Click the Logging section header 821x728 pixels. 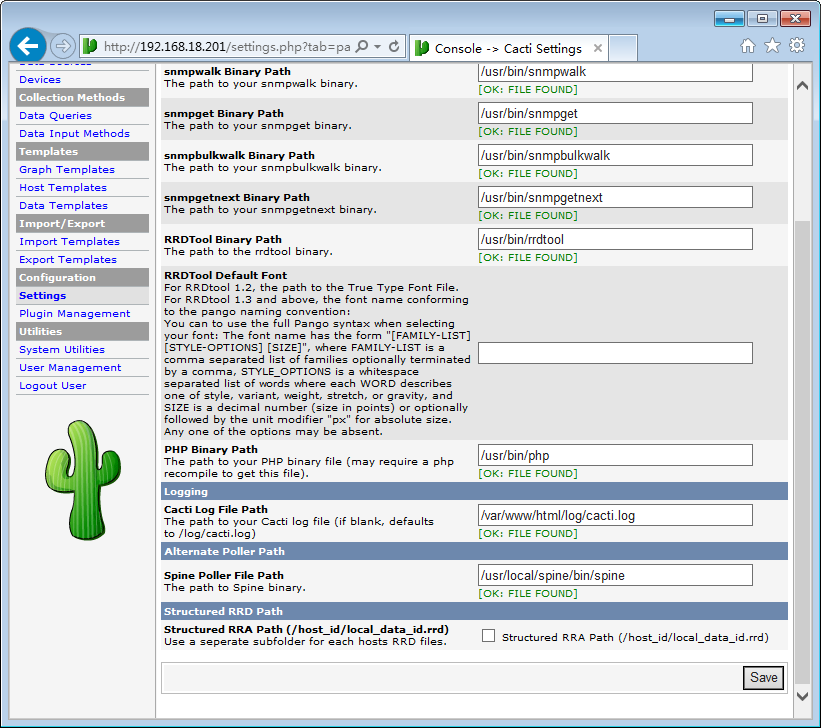(474, 491)
